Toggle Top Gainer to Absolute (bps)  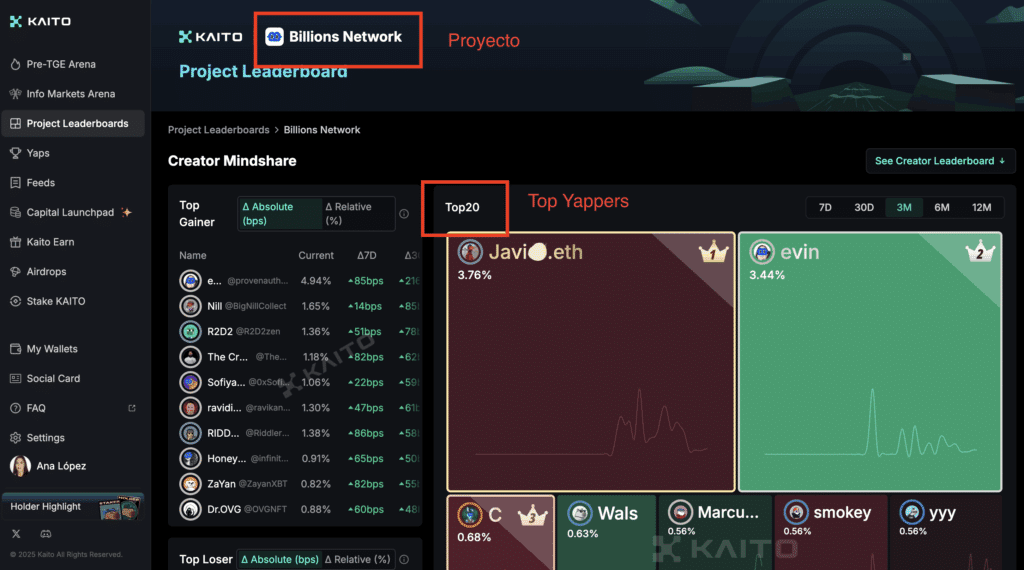tap(280, 214)
